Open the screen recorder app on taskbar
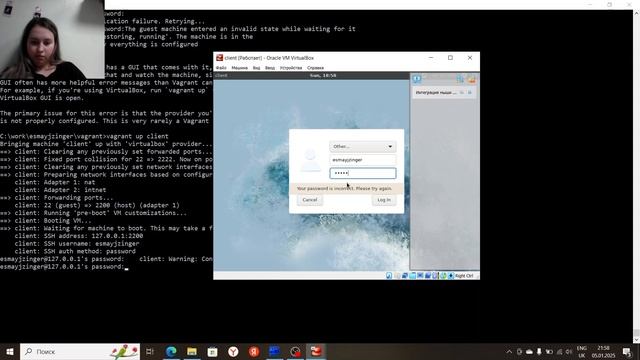 point(296,351)
